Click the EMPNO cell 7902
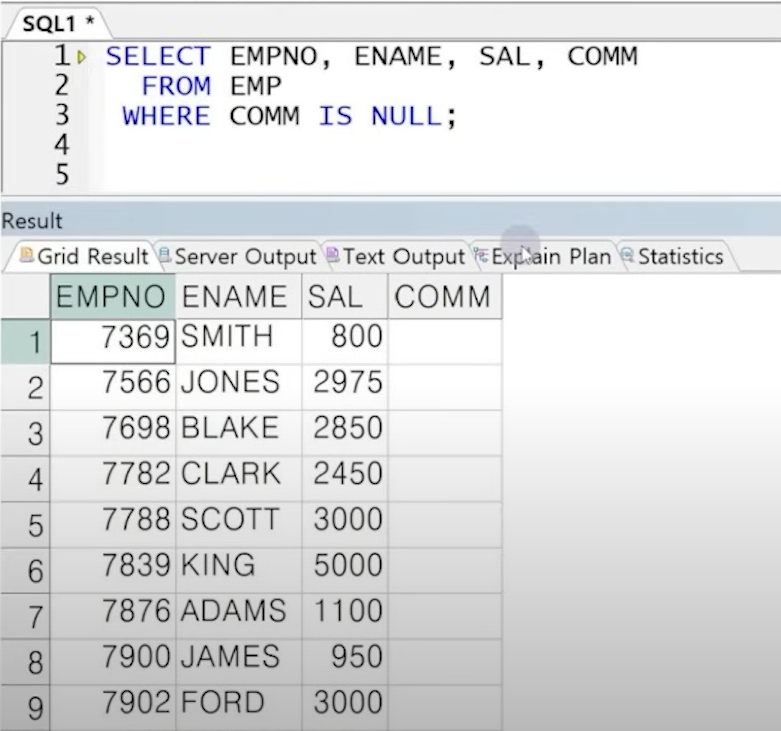 pos(113,708)
